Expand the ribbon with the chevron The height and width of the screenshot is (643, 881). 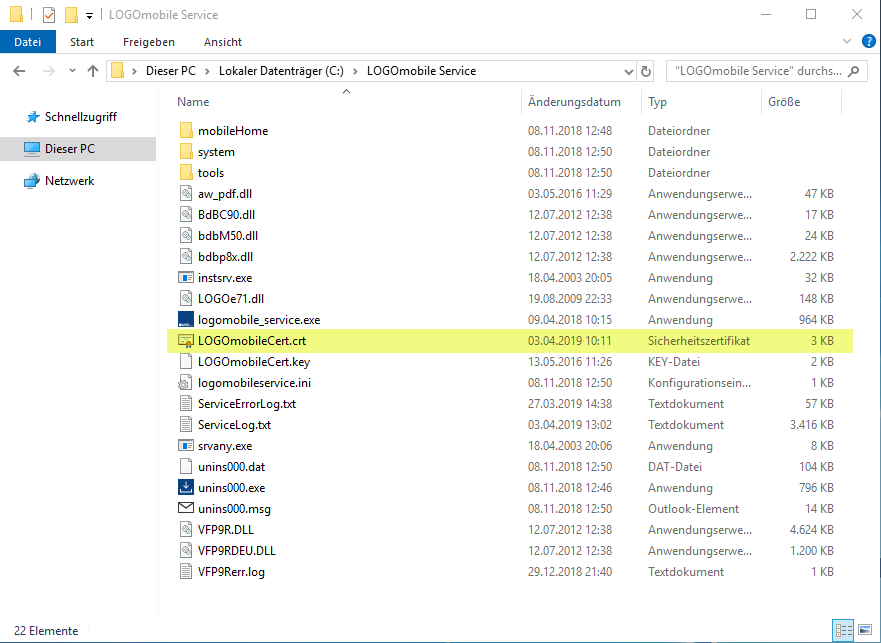847,41
